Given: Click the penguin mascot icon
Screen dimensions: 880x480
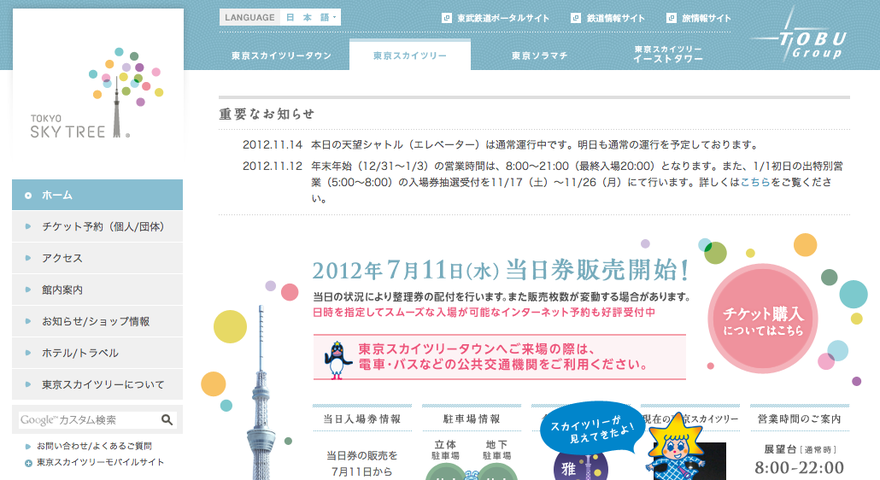Looking at the screenshot, I should click(337, 360).
